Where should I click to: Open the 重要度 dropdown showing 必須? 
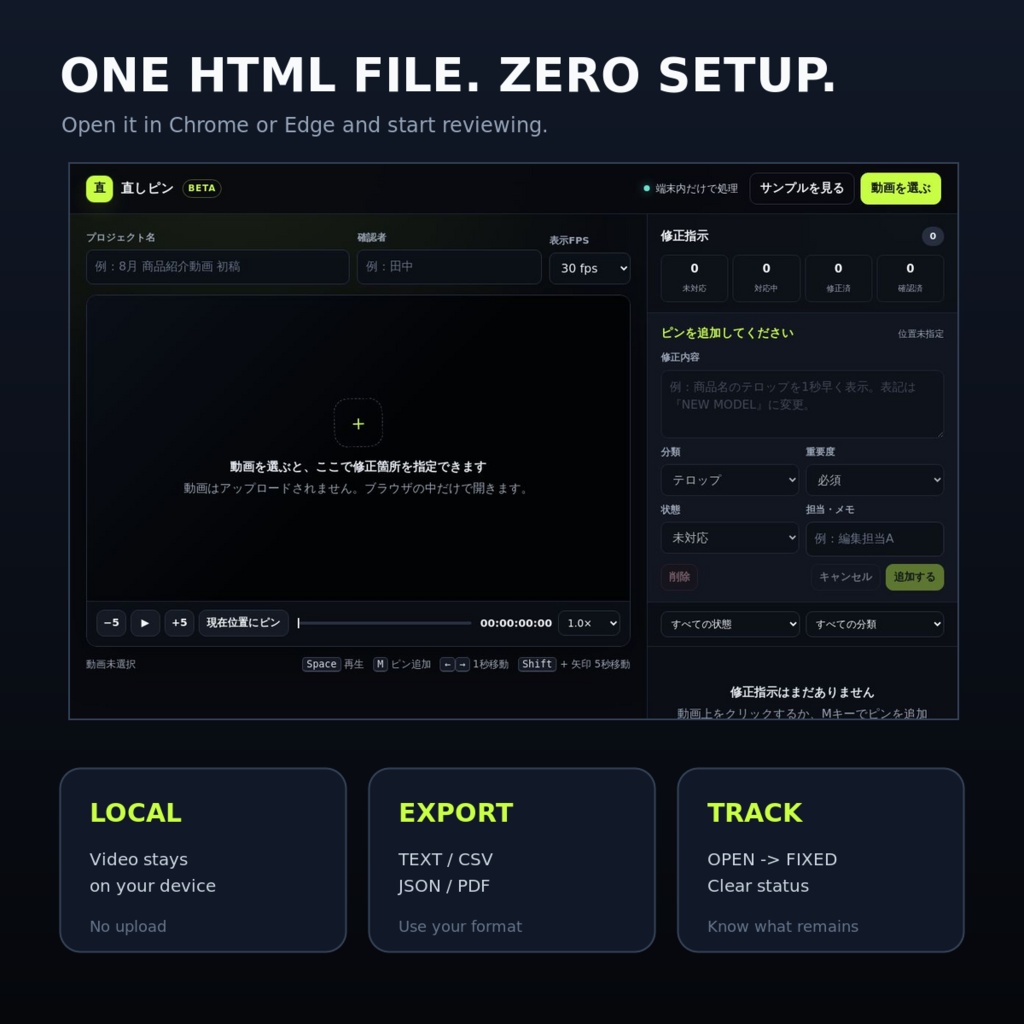(874, 480)
